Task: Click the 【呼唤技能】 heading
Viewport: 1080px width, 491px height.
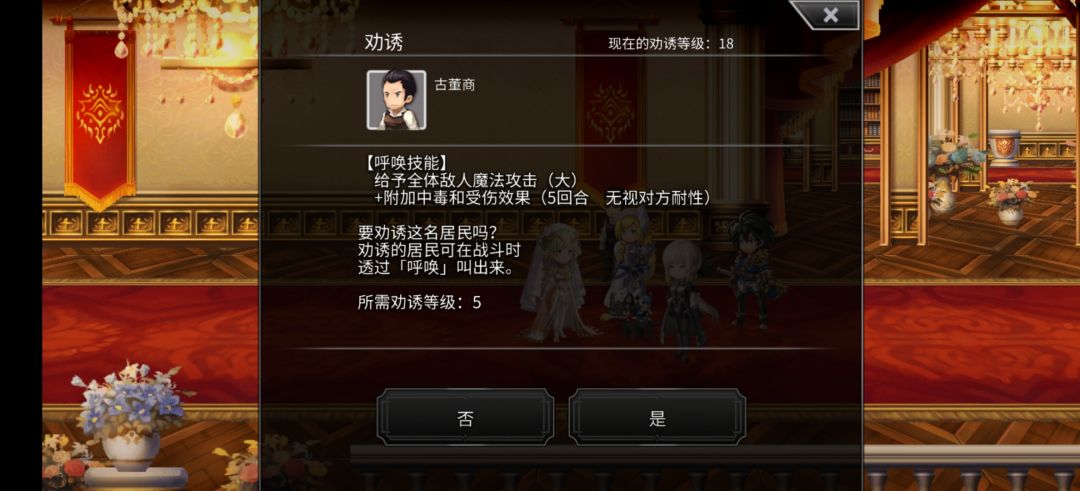Action: [406, 164]
